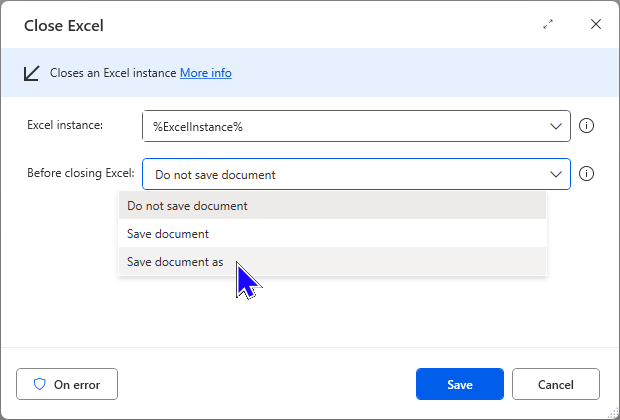Pick Save document as option
620x420 pixels.
(333, 262)
